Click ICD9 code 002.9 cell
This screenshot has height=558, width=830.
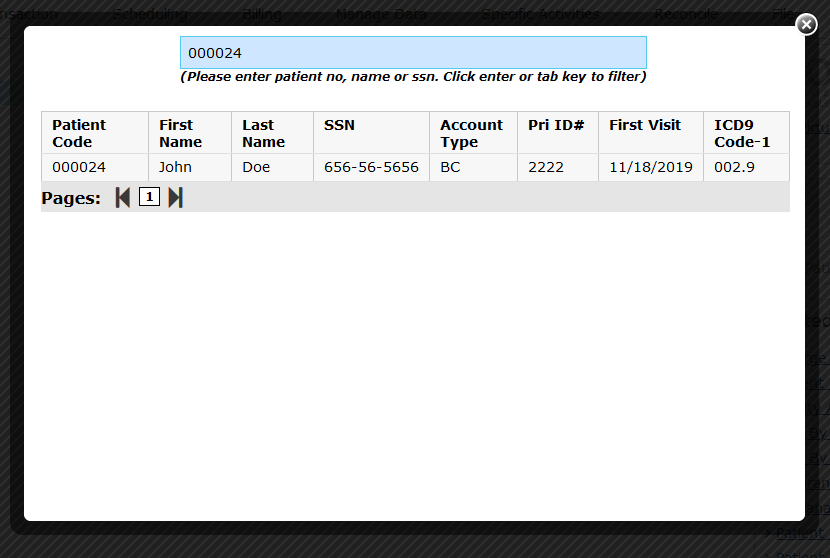pos(734,167)
